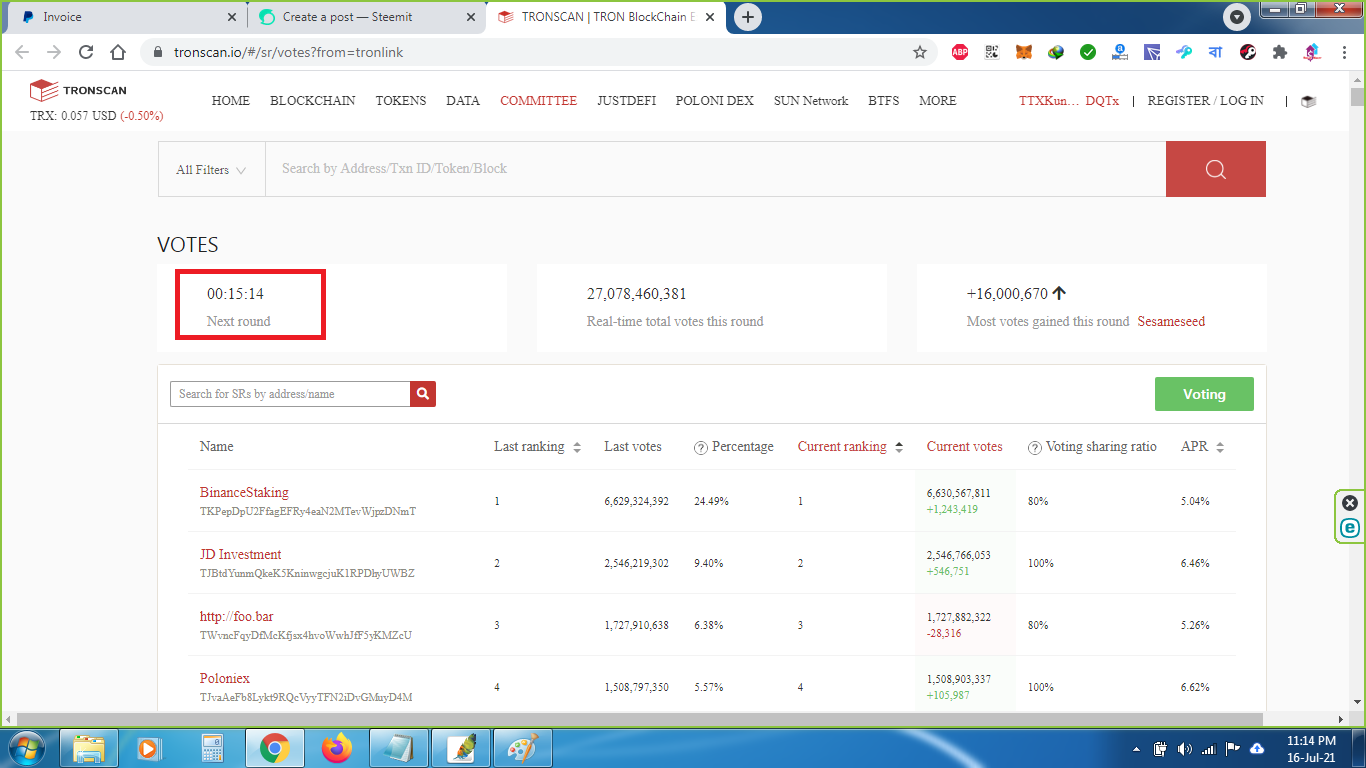The height and width of the screenshot is (768, 1366).
Task: Open the BLOCKCHAIN menu
Action: (313, 101)
